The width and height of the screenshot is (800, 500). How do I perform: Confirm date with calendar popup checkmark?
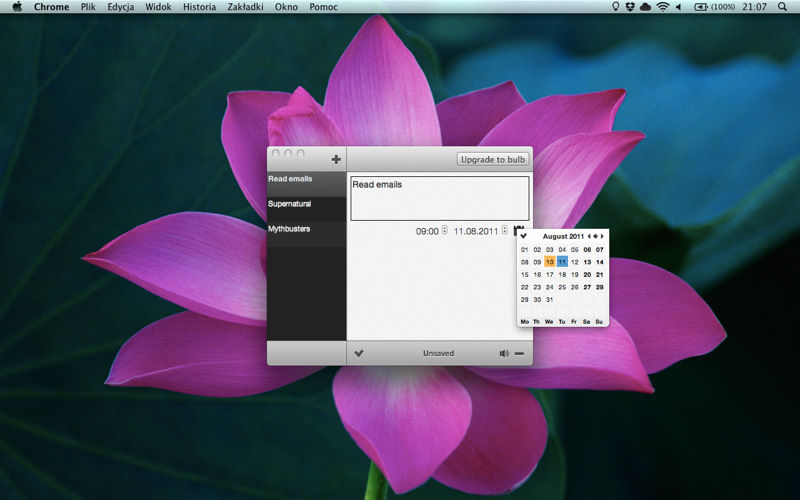524,237
